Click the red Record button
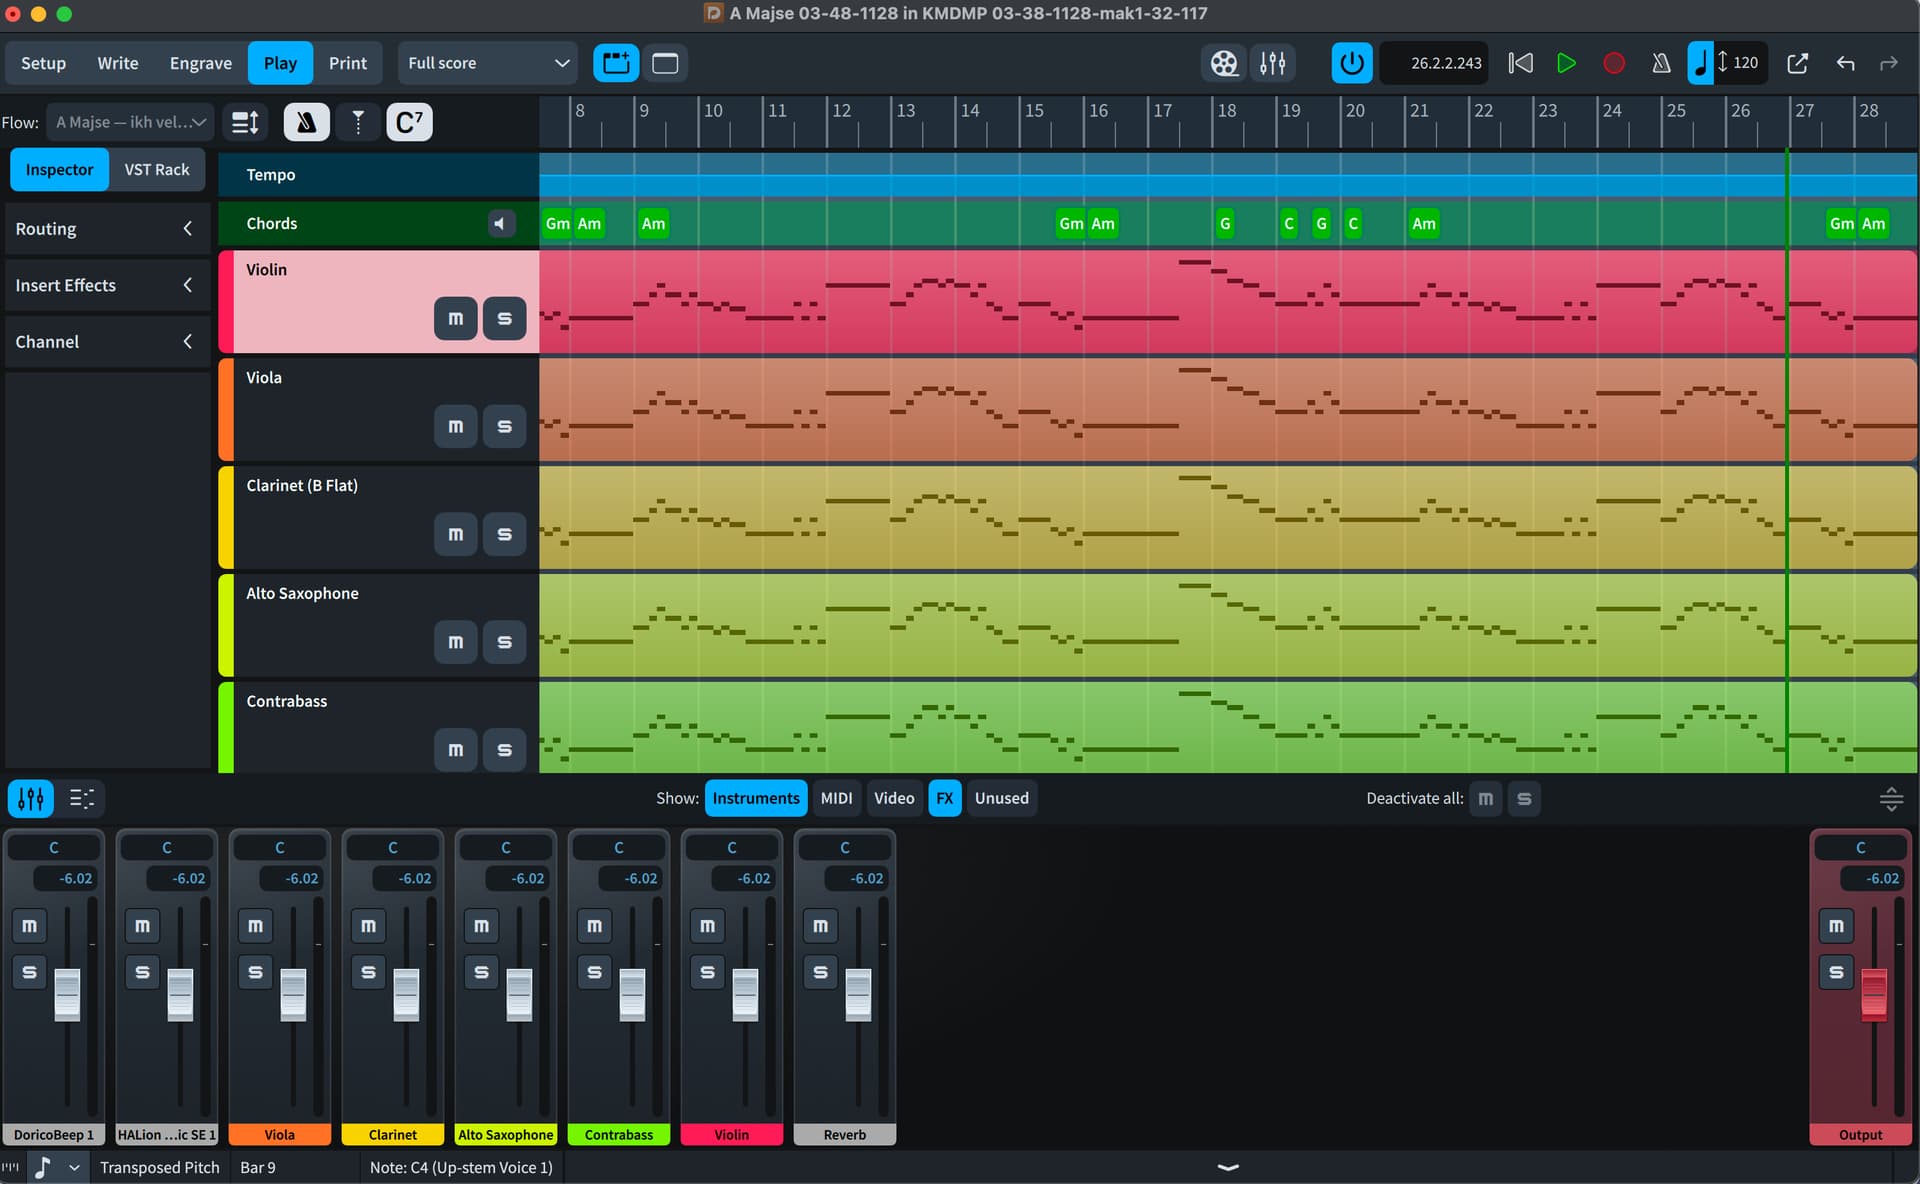Image resolution: width=1920 pixels, height=1184 pixels. (x=1613, y=63)
